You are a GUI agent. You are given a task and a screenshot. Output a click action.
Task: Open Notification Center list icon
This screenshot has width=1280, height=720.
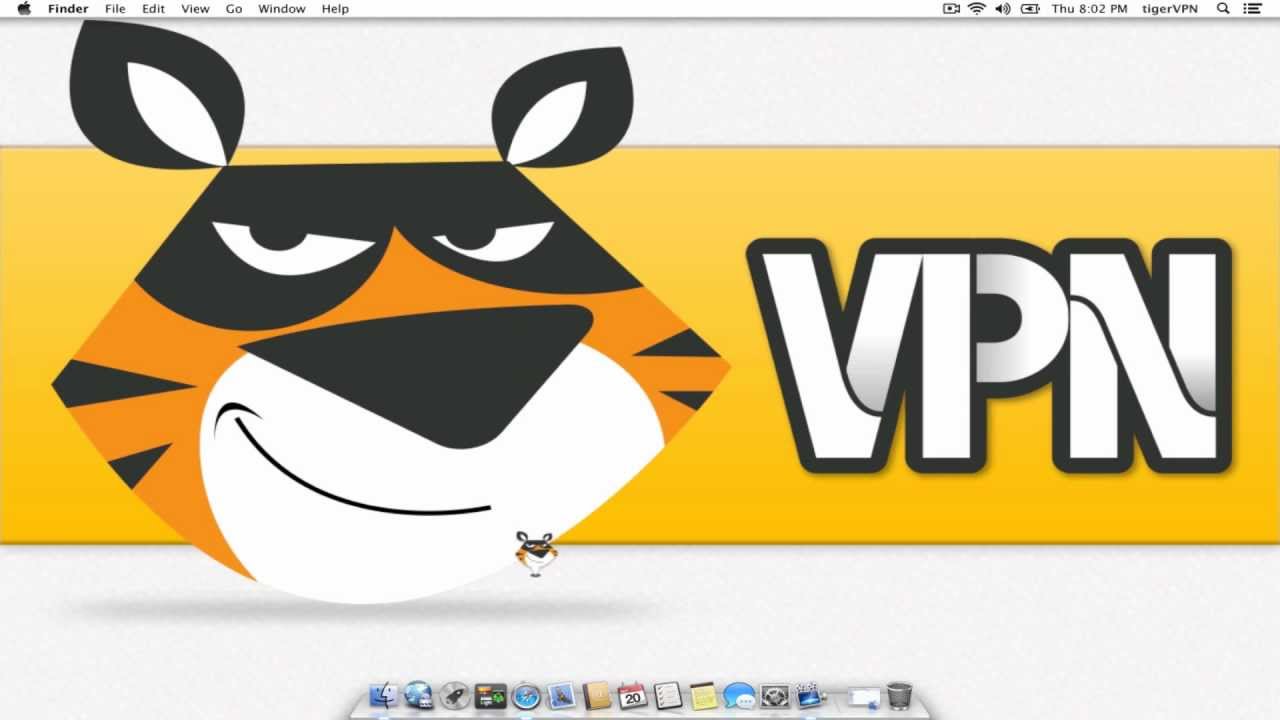(x=1252, y=9)
